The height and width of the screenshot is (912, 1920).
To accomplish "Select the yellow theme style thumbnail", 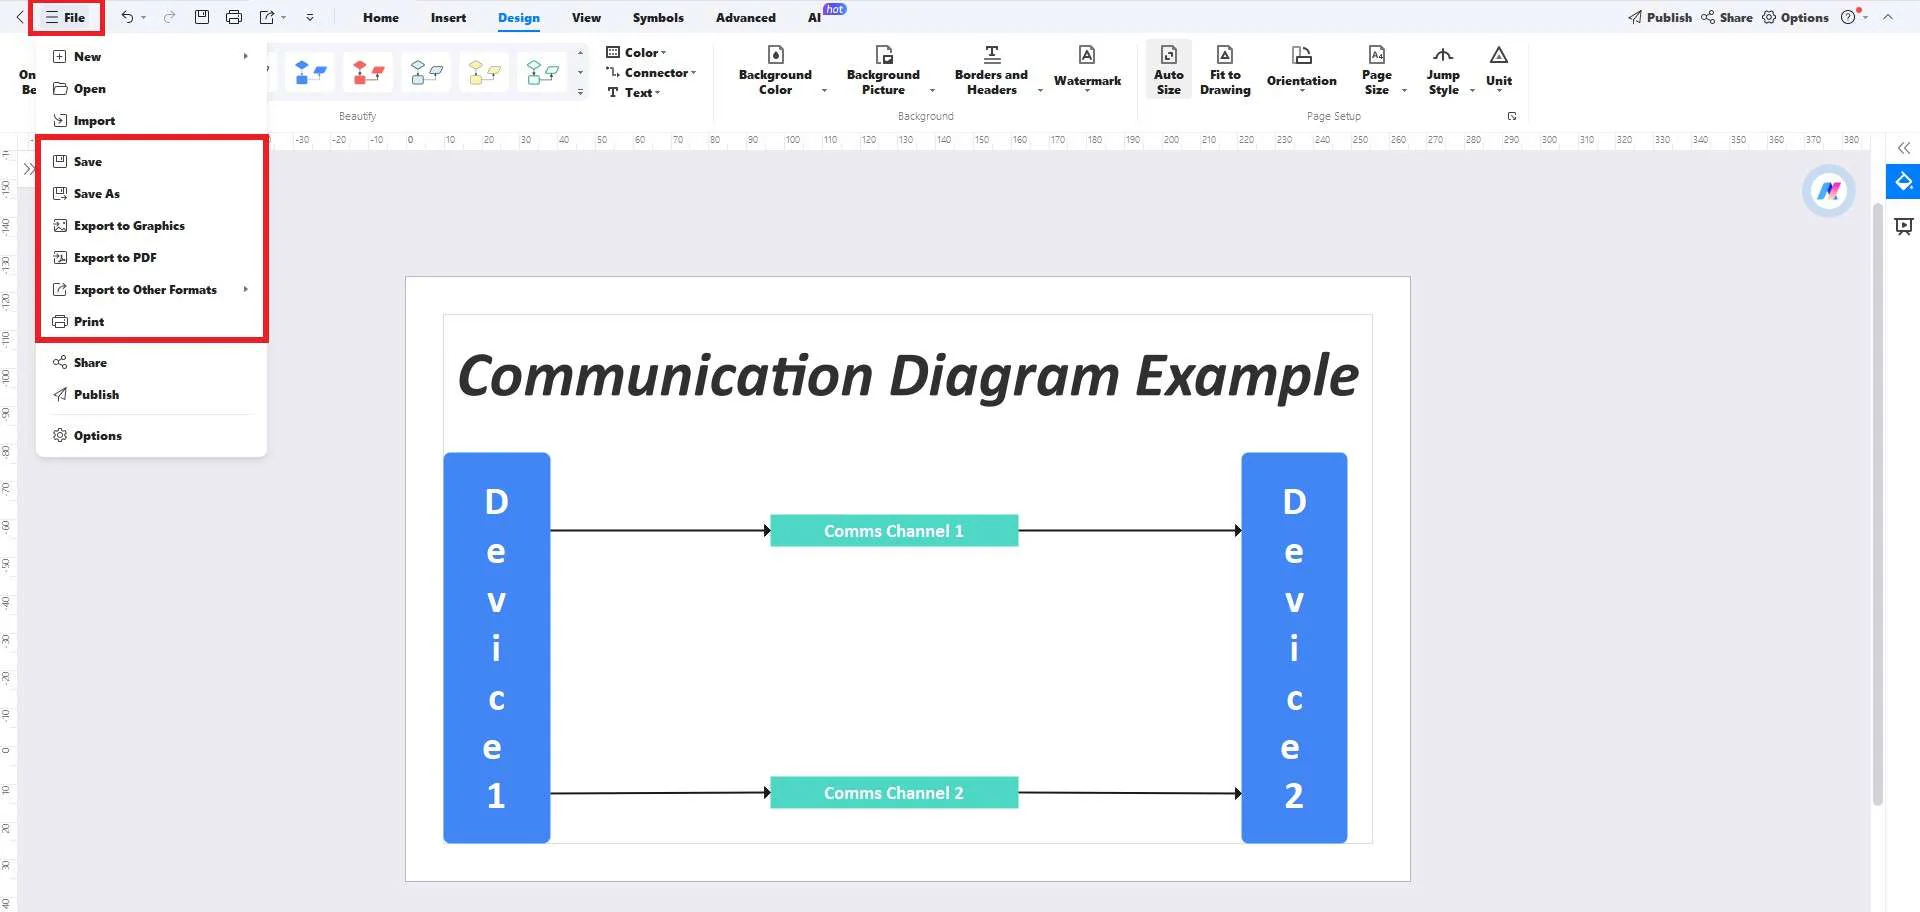I will [484, 72].
